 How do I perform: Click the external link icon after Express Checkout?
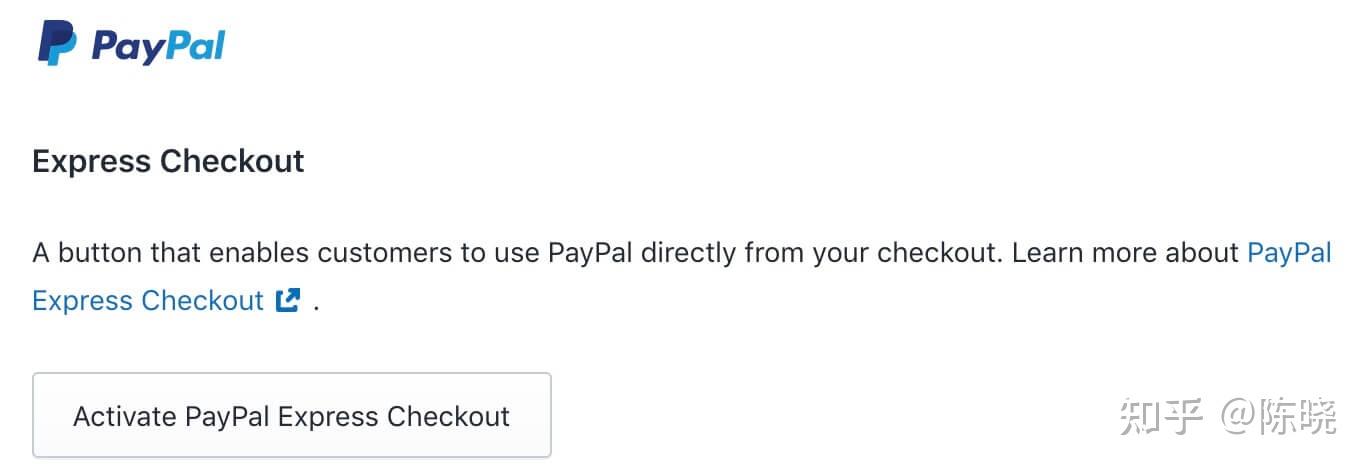[288, 300]
